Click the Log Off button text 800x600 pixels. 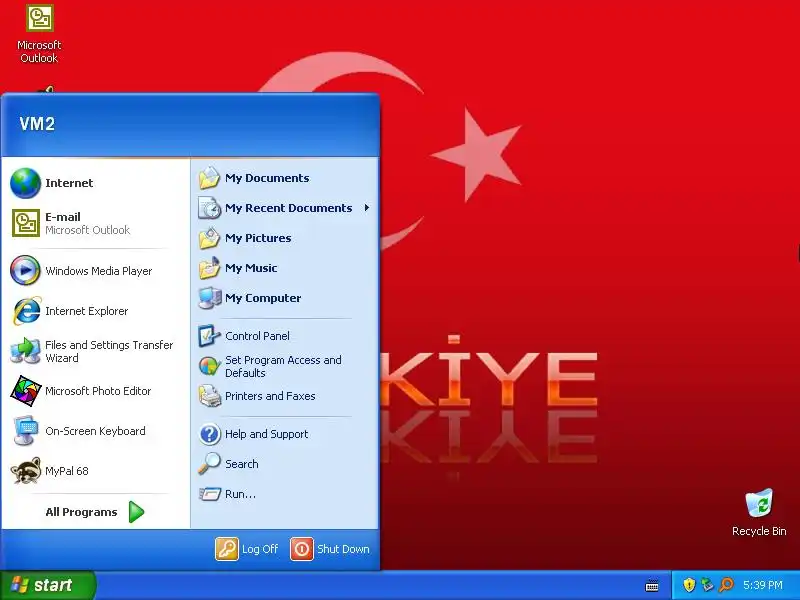pos(260,549)
